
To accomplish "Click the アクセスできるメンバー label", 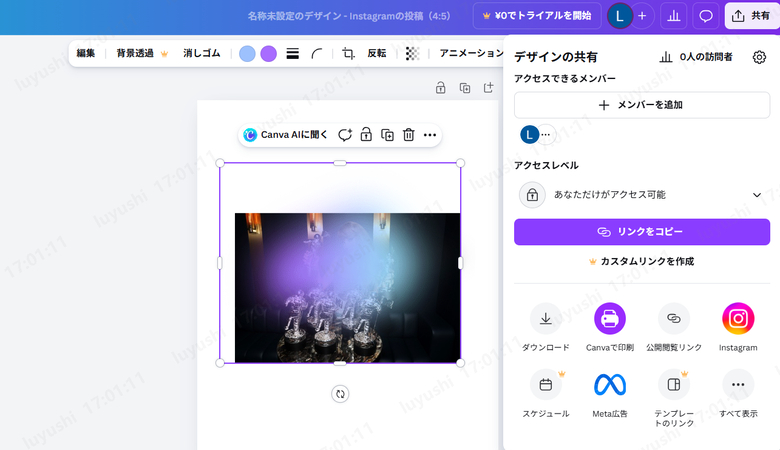I will coord(565,79).
